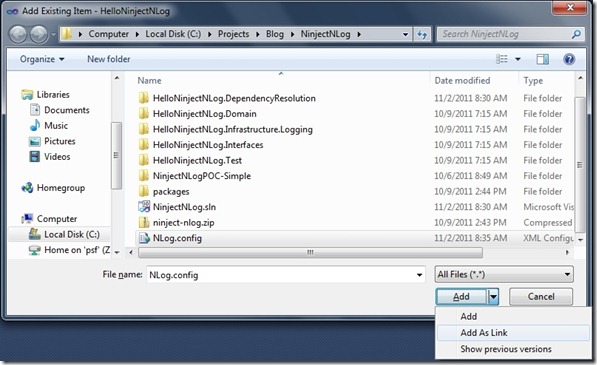597x365 pixels.
Task: Click Local Disk (C:) in the breadcrumb
Action: click(173, 34)
